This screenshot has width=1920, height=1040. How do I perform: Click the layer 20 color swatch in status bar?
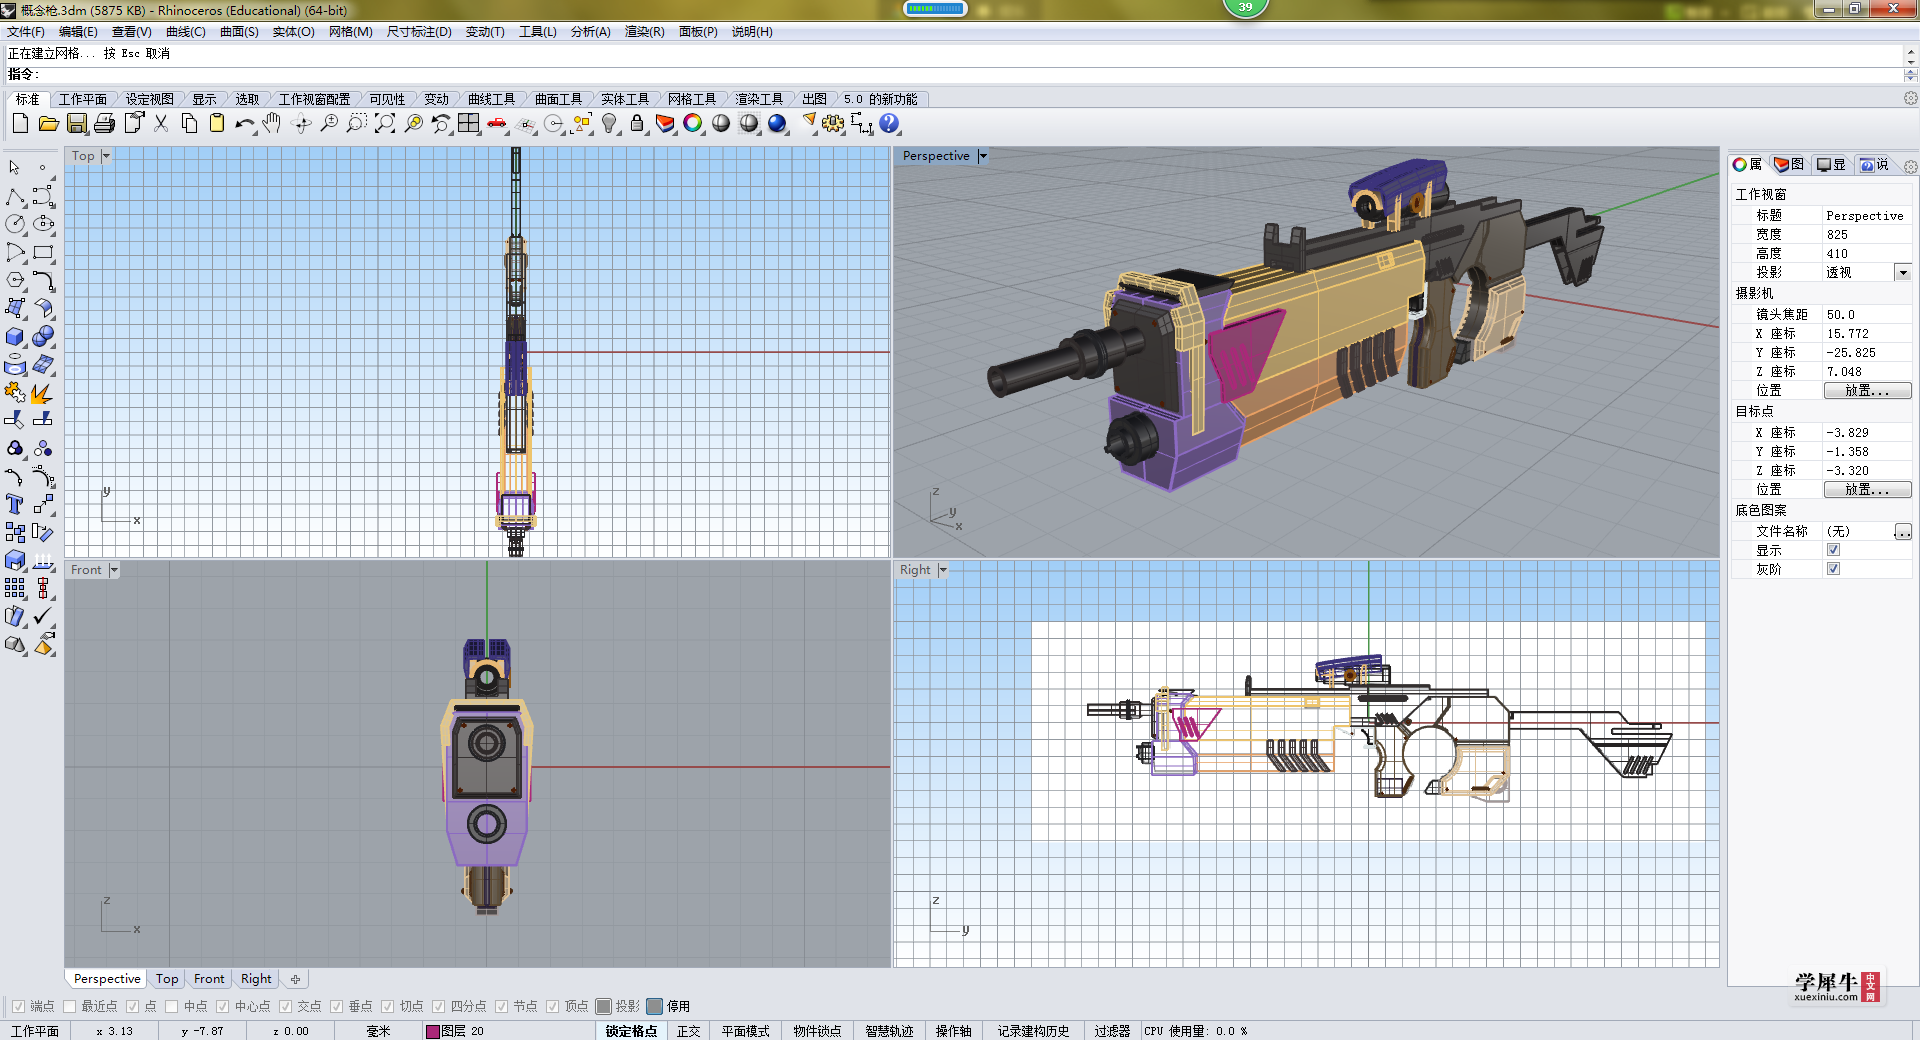click(x=433, y=1031)
